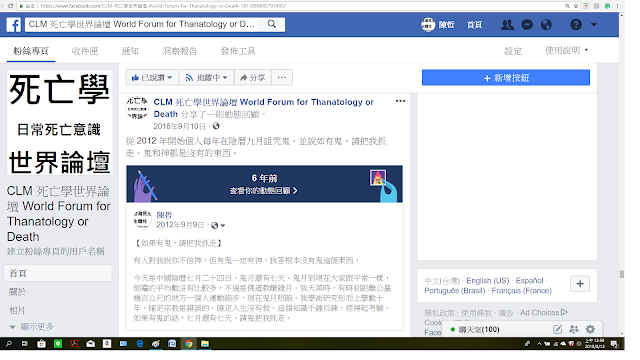Switch to 粉絲專頁 tab

click(31, 51)
